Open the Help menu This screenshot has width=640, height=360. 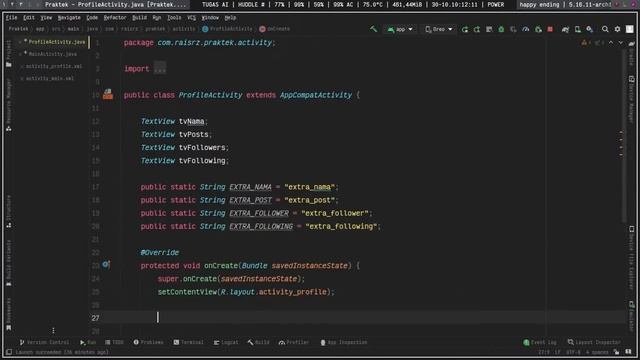point(230,18)
